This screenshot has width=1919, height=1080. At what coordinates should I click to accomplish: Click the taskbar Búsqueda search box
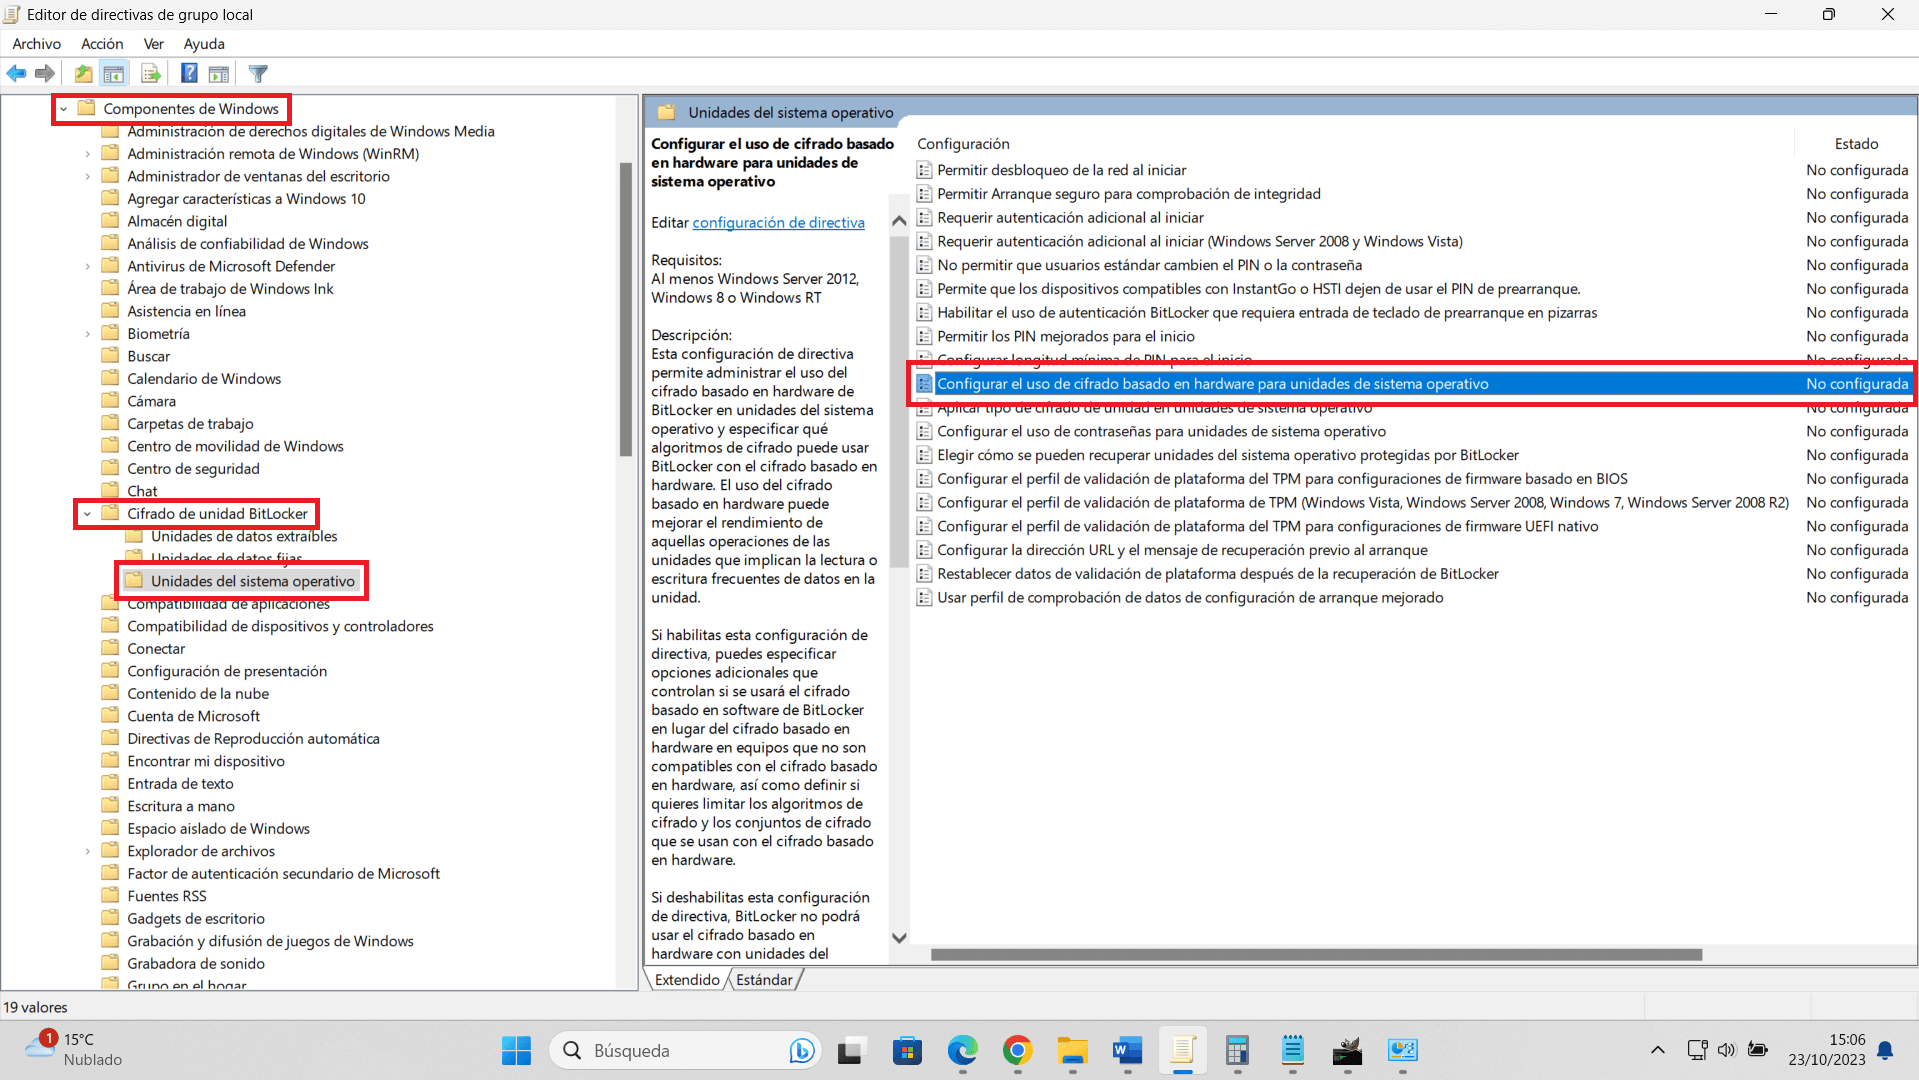(685, 1050)
